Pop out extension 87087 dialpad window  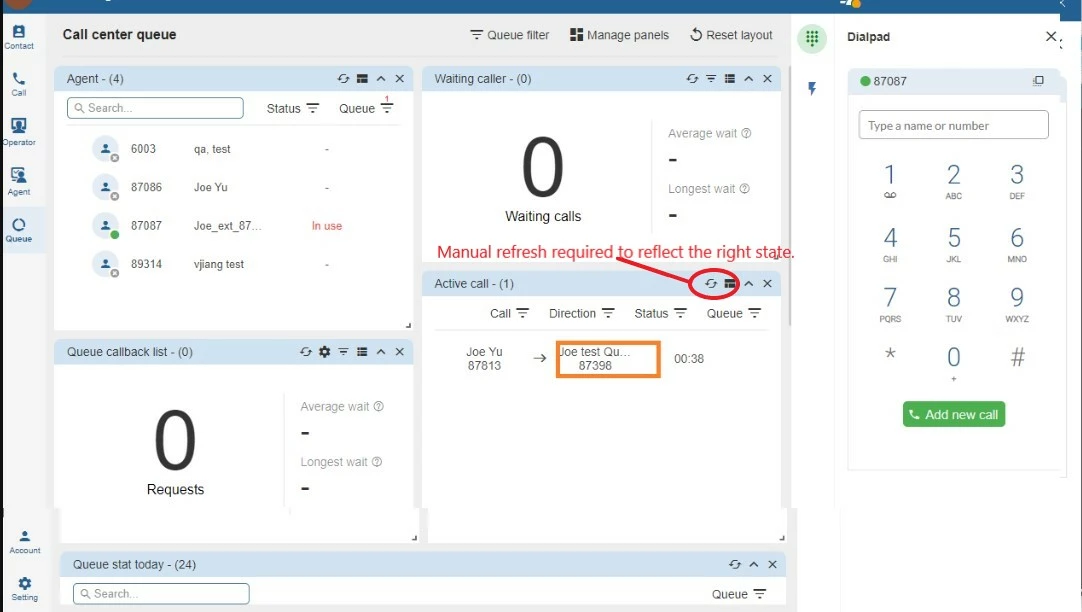click(1038, 81)
